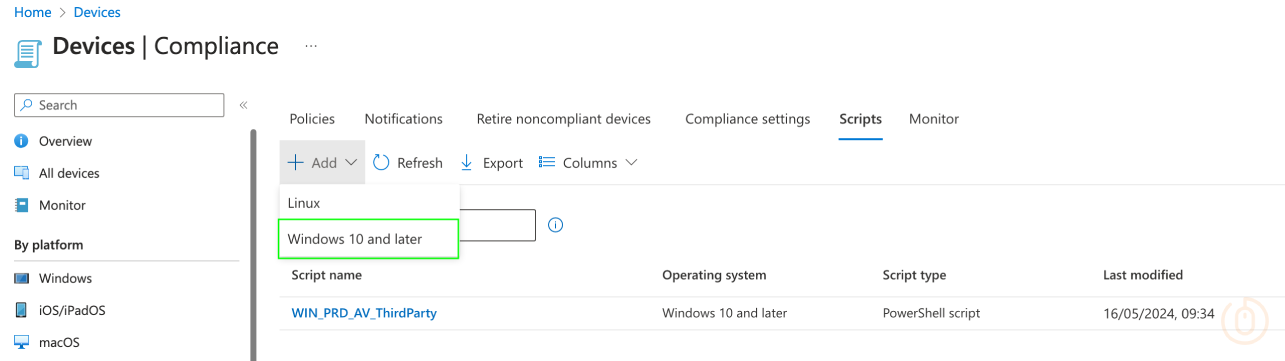Go to Home breadcrumb link

[32, 12]
